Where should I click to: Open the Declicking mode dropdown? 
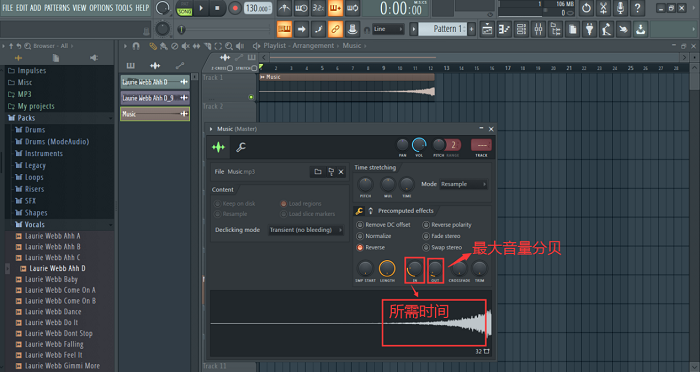306,230
